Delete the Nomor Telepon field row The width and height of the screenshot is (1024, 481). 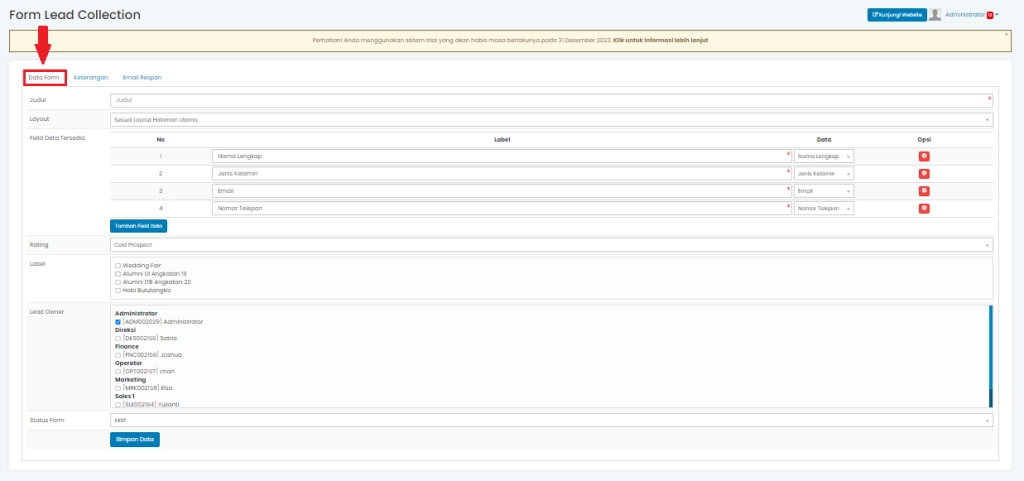pyautogui.click(x=924, y=208)
